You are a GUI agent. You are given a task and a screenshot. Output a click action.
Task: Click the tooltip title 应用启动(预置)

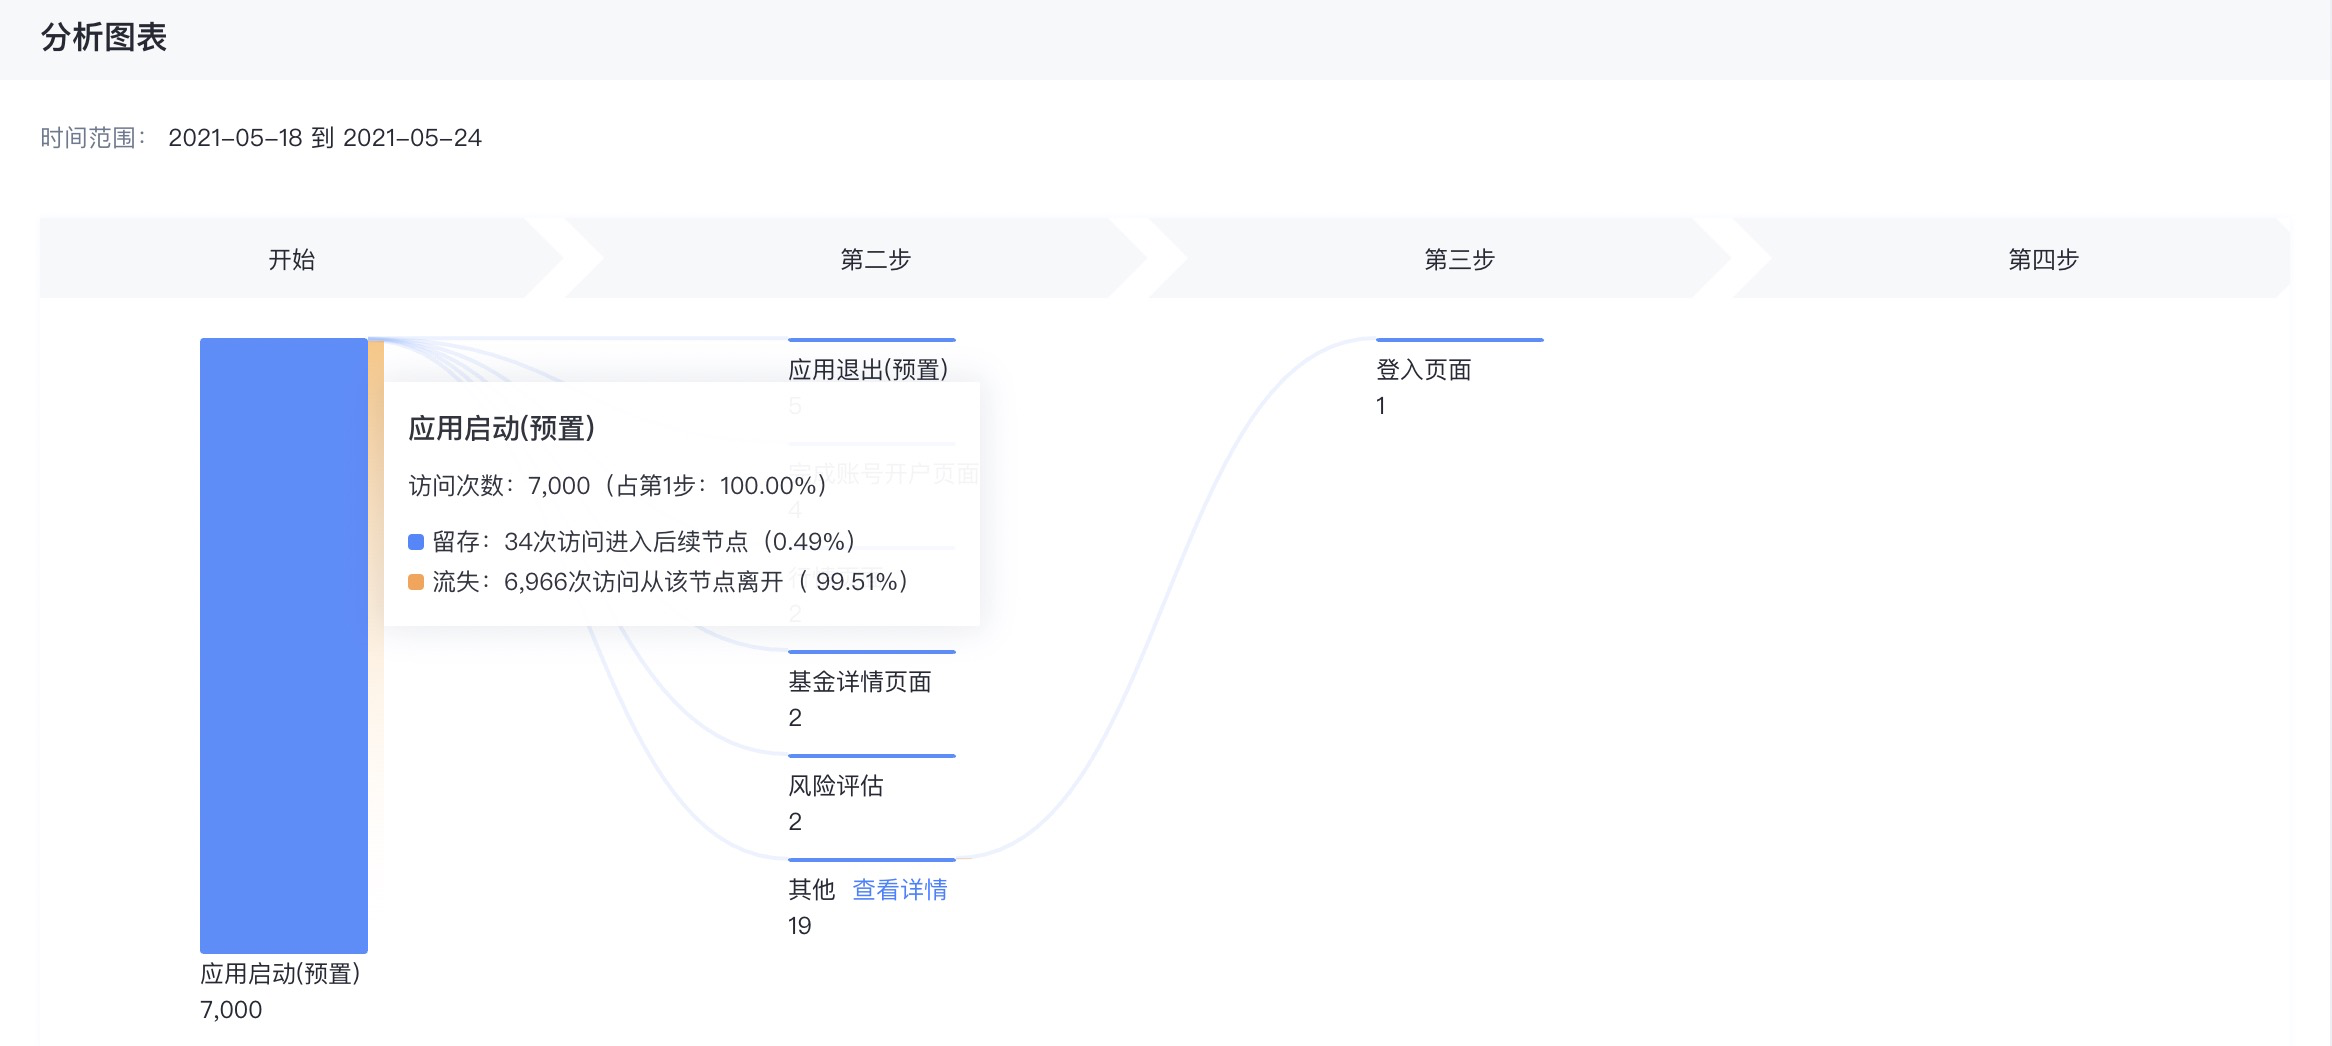coord(502,428)
